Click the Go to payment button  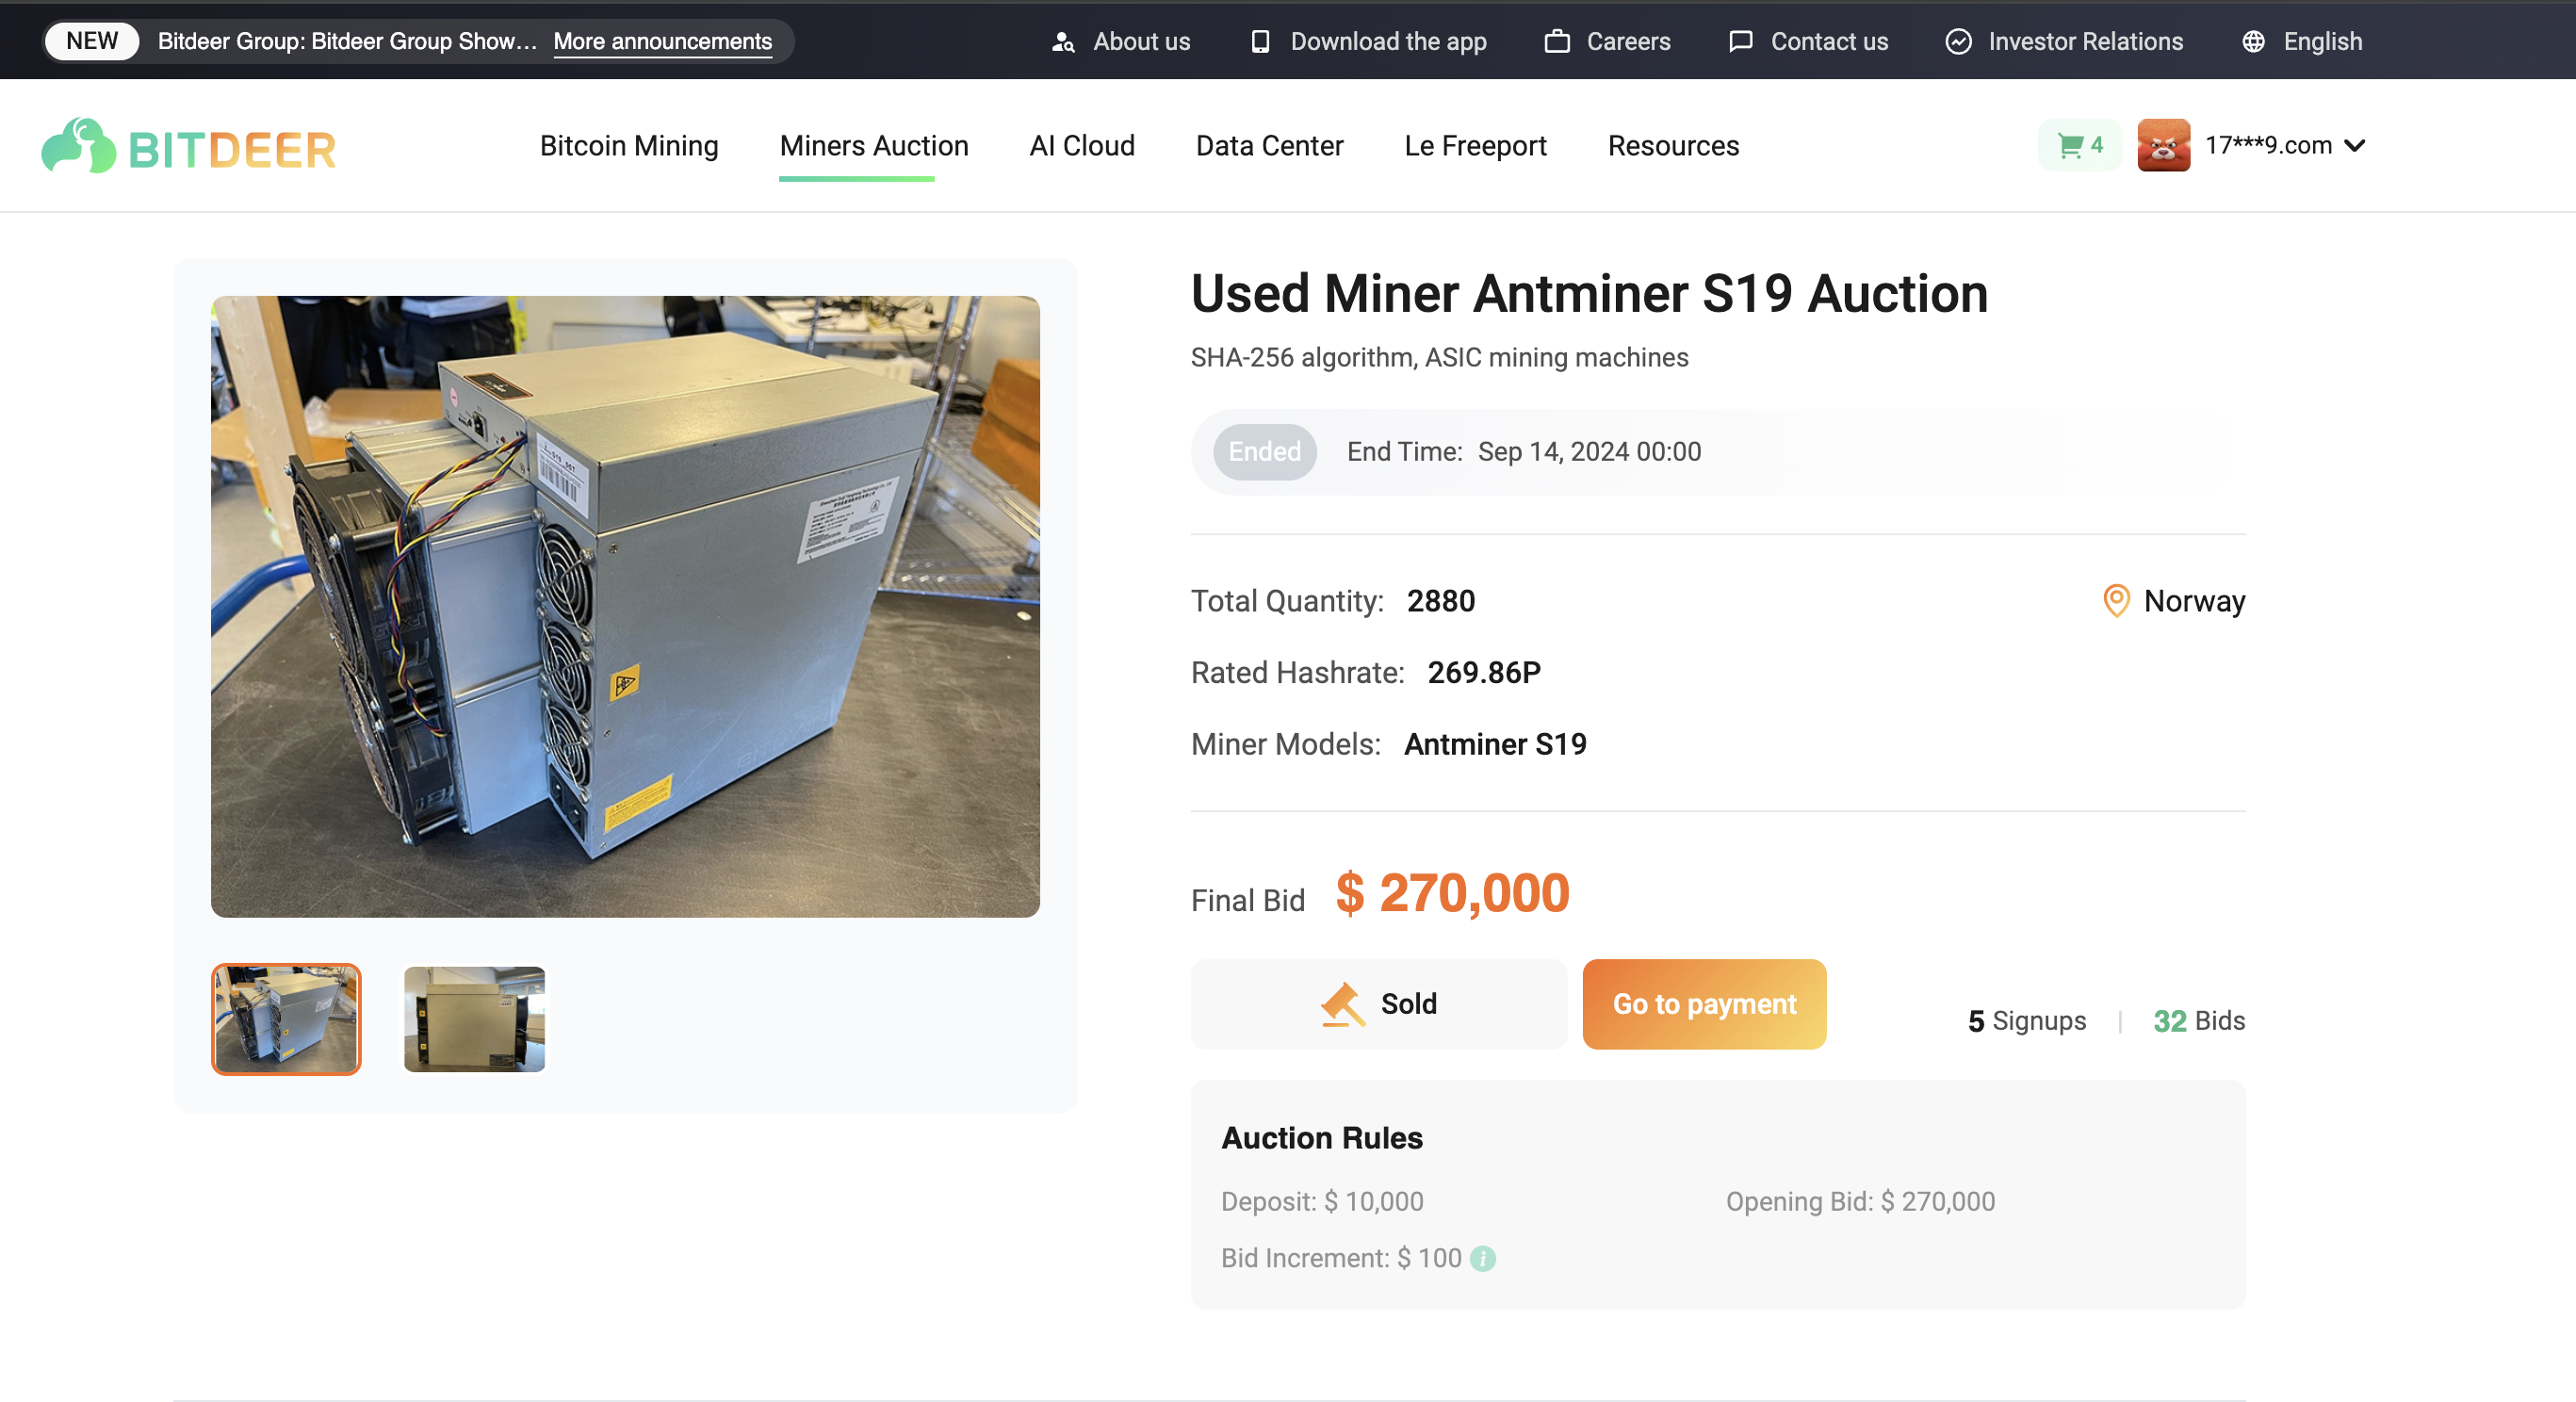pyautogui.click(x=1703, y=1004)
